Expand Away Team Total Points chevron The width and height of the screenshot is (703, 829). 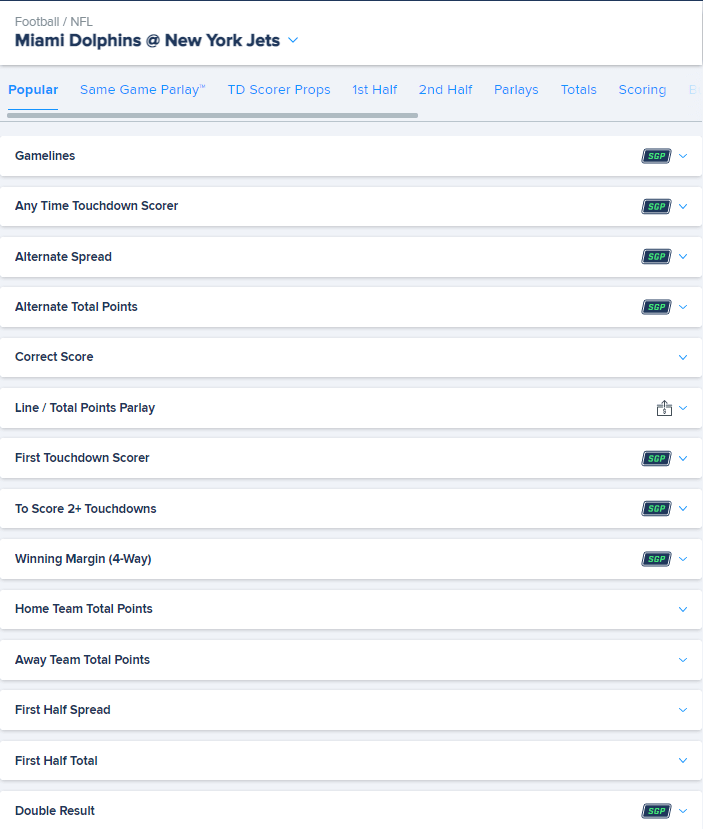[x=683, y=660]
